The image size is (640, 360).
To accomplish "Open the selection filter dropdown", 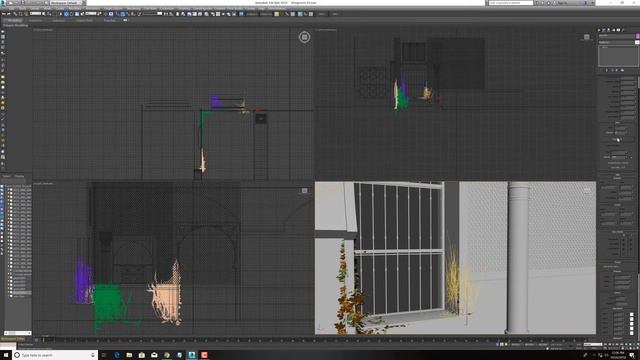I will [36, 14].
